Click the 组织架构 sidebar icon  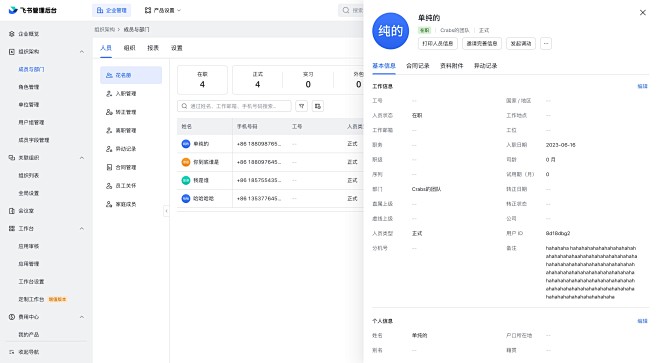[x=12, y=52]
